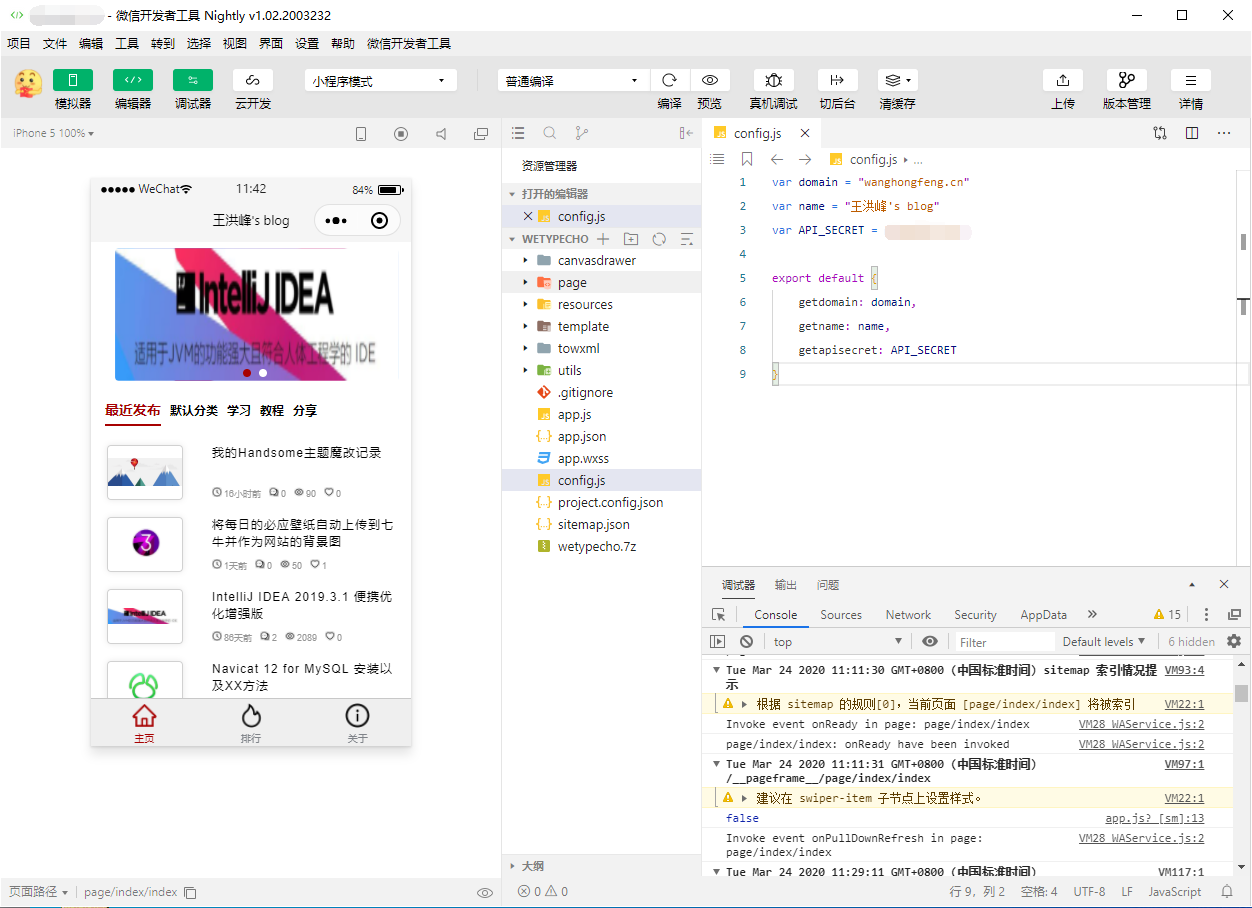Click the preview (预览) eye icon
Viewport: 1252px width, 908px height.
pyautogui.click(x=710, y=81)
